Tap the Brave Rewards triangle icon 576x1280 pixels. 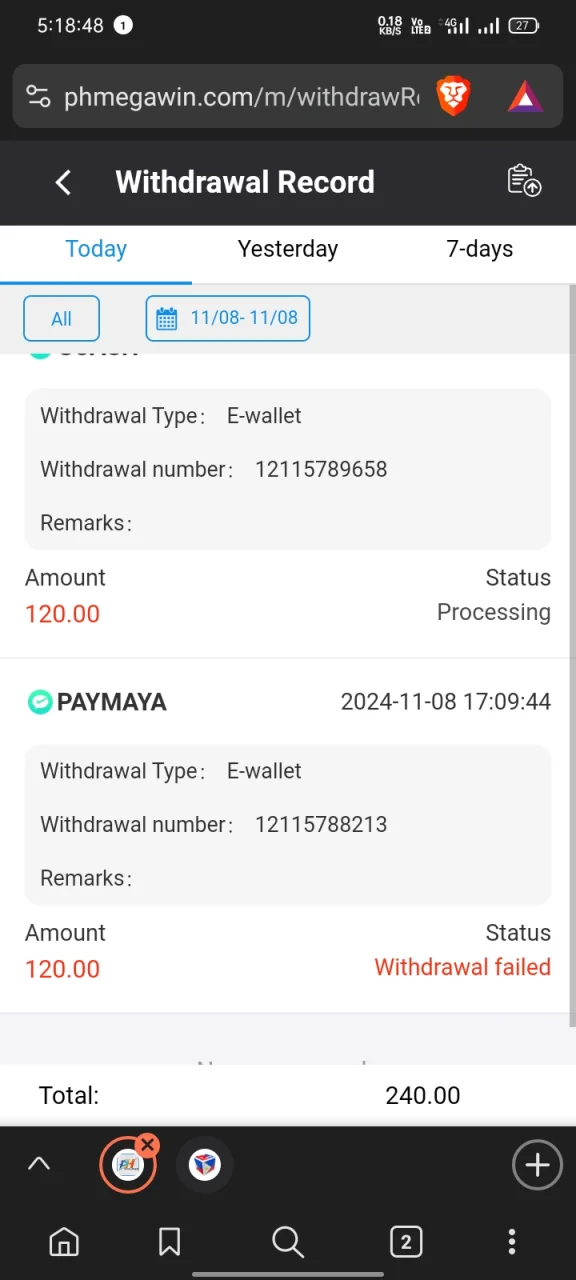click(x=525, y=96)
